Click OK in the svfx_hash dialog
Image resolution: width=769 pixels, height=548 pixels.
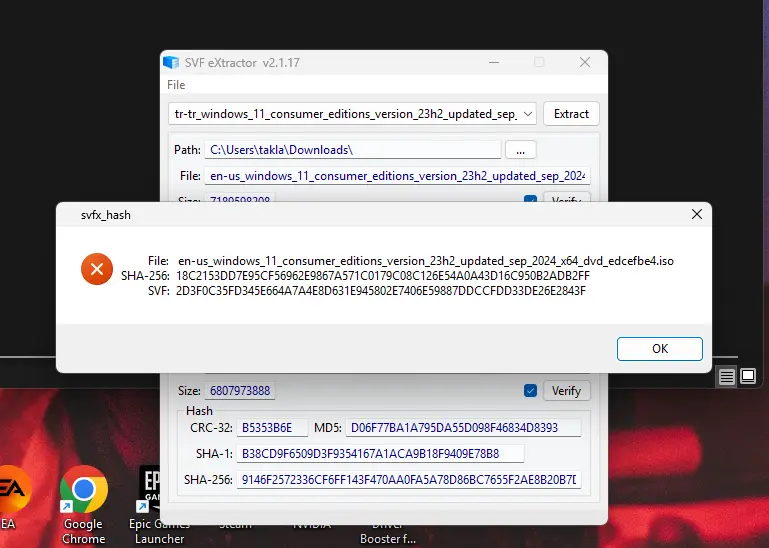659,349
